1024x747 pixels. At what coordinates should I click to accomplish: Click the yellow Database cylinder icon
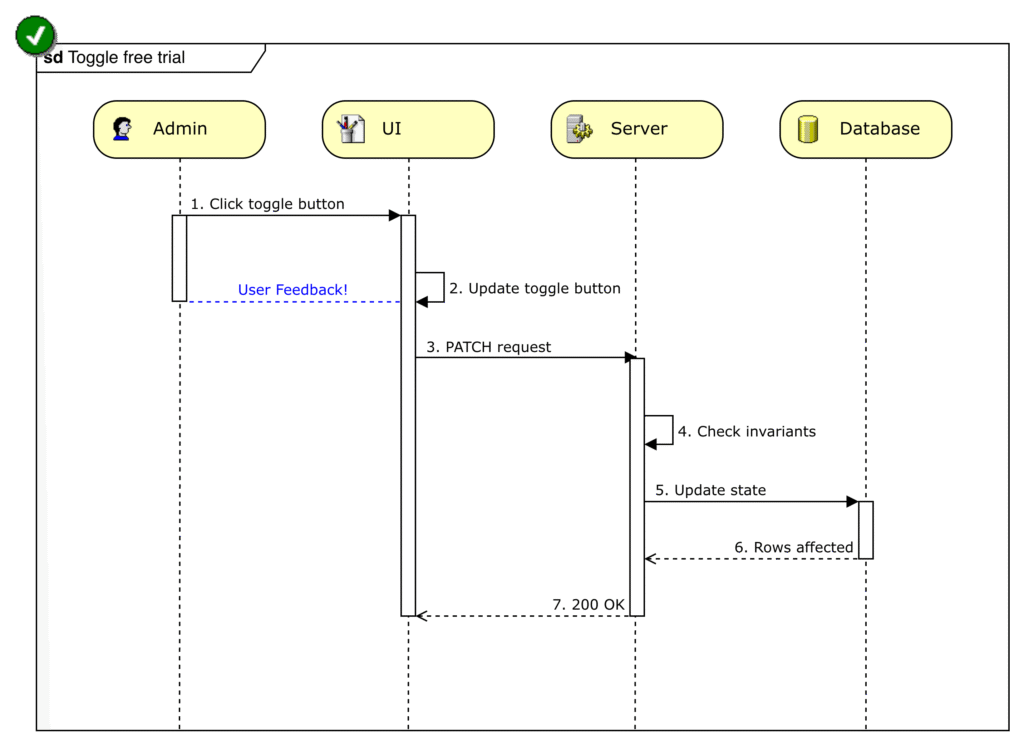(x=808, y=129)
